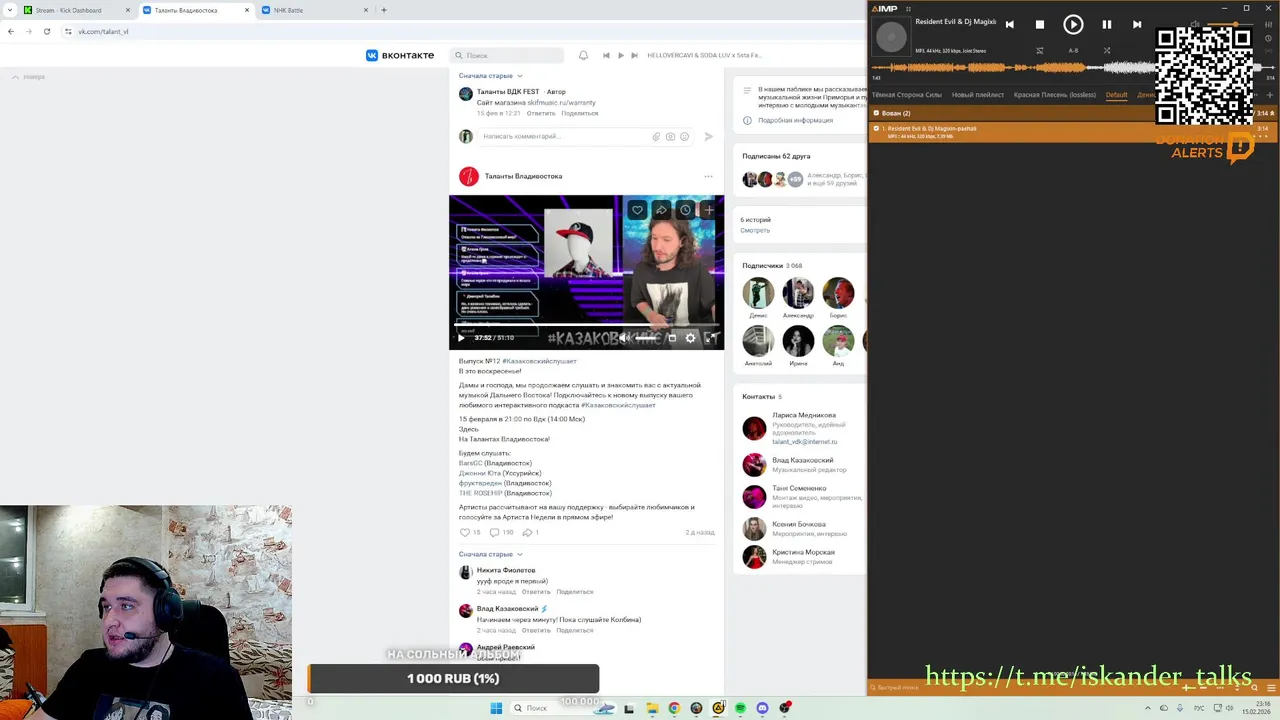The image size is (1280, 720).
Task: Toggle A-B repeat in AIMP
Action: [x=1073, y=51]
